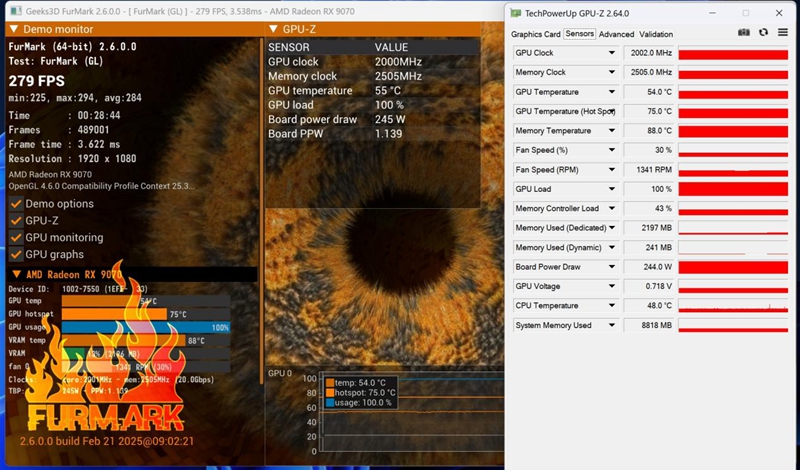
Task: Click the Board Power Draw value 244.0 W
Action: (648, 267)
